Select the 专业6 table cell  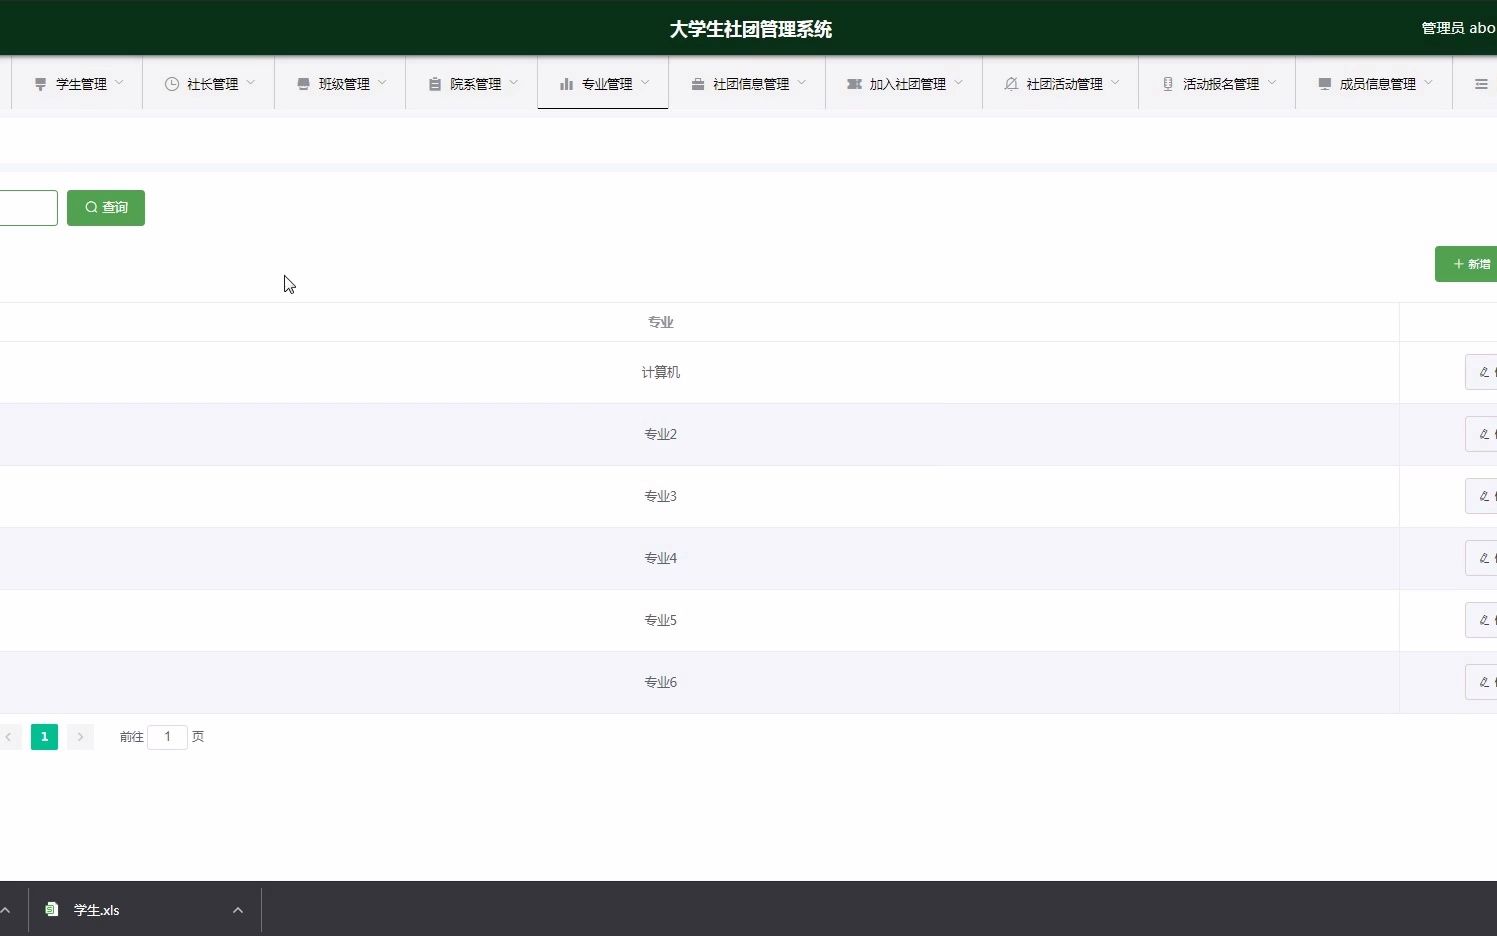click(661, 682)
